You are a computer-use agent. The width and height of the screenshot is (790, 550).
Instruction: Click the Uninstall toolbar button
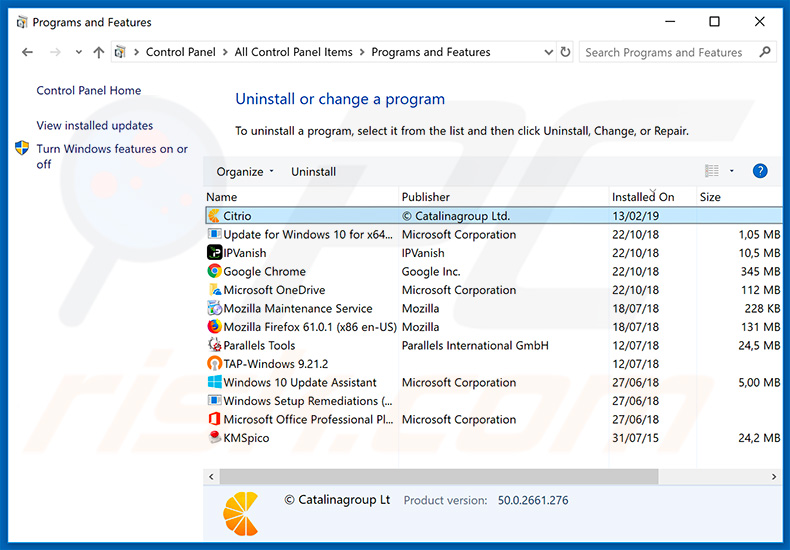click(x=313, y=172)
